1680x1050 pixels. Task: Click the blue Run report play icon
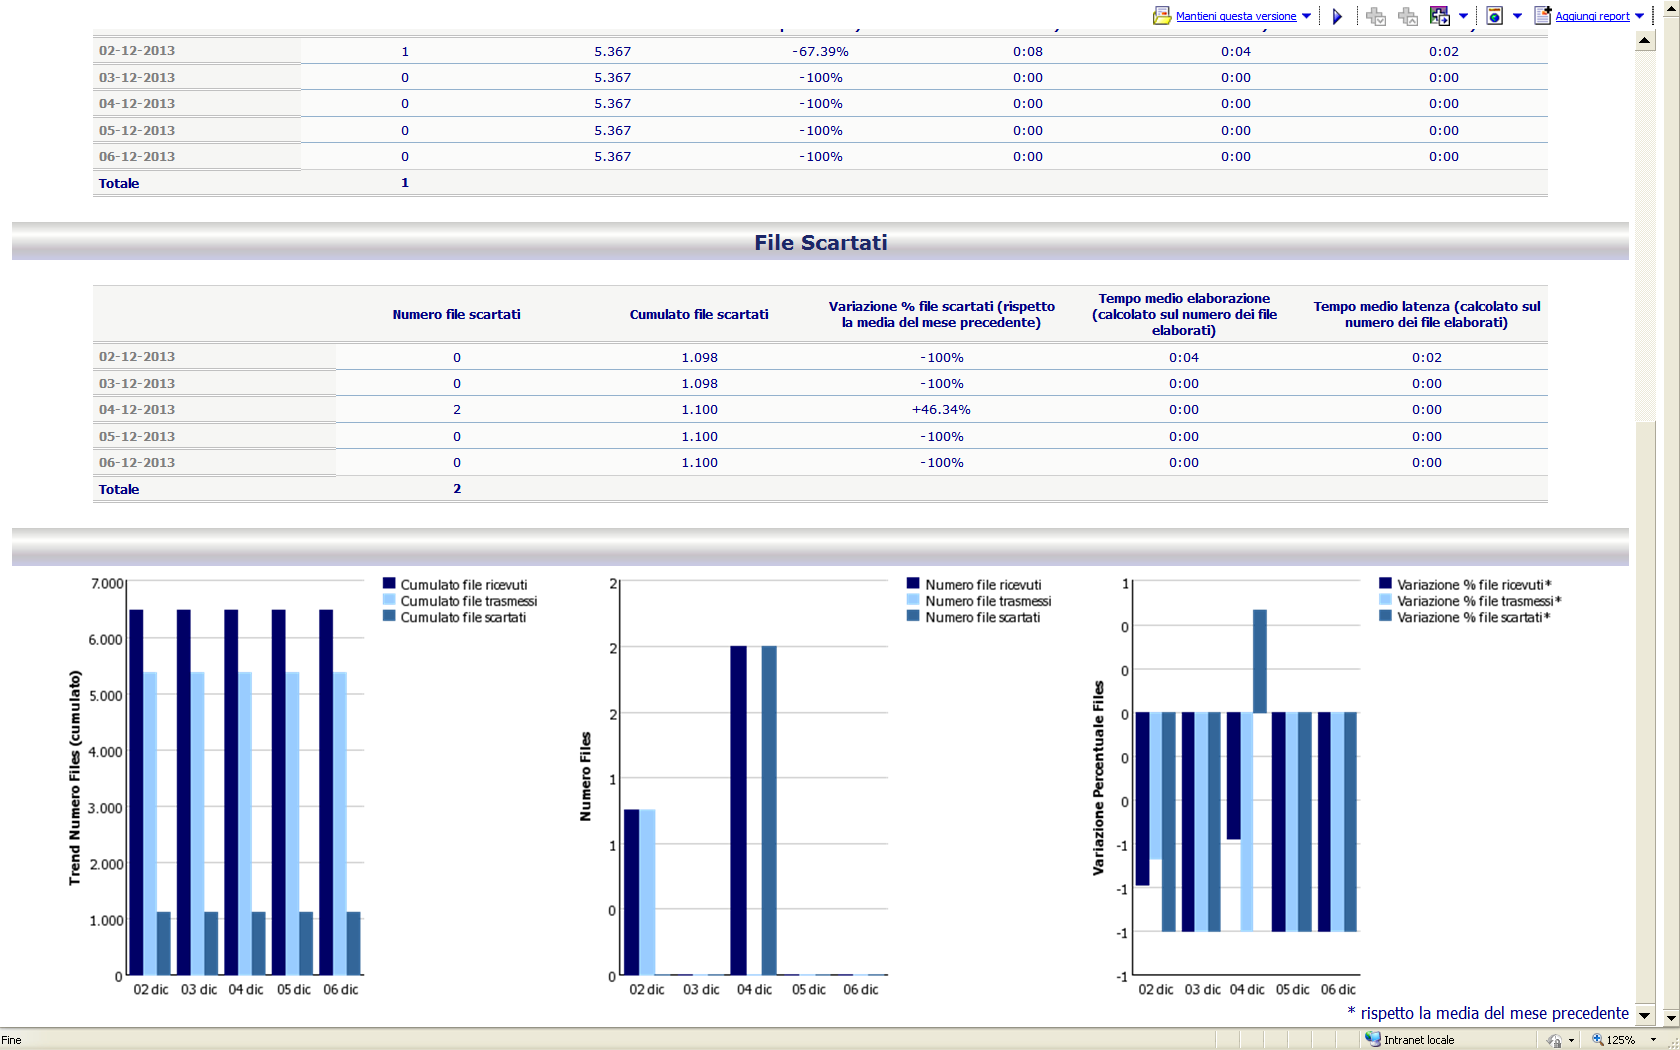[x=1337, y=16]
